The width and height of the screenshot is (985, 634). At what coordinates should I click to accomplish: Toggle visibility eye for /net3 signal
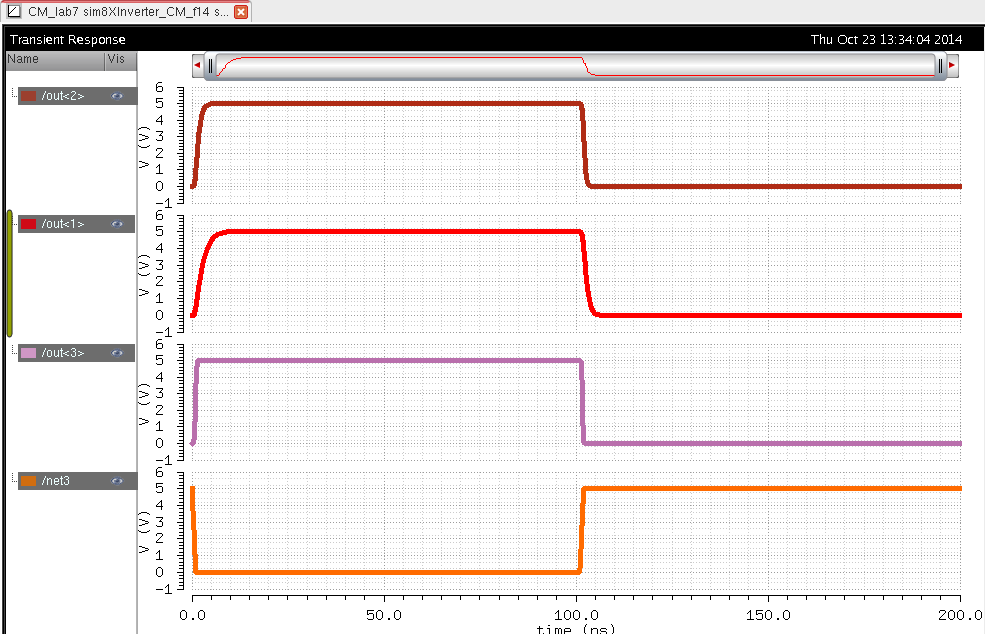(x=117, y=481)
